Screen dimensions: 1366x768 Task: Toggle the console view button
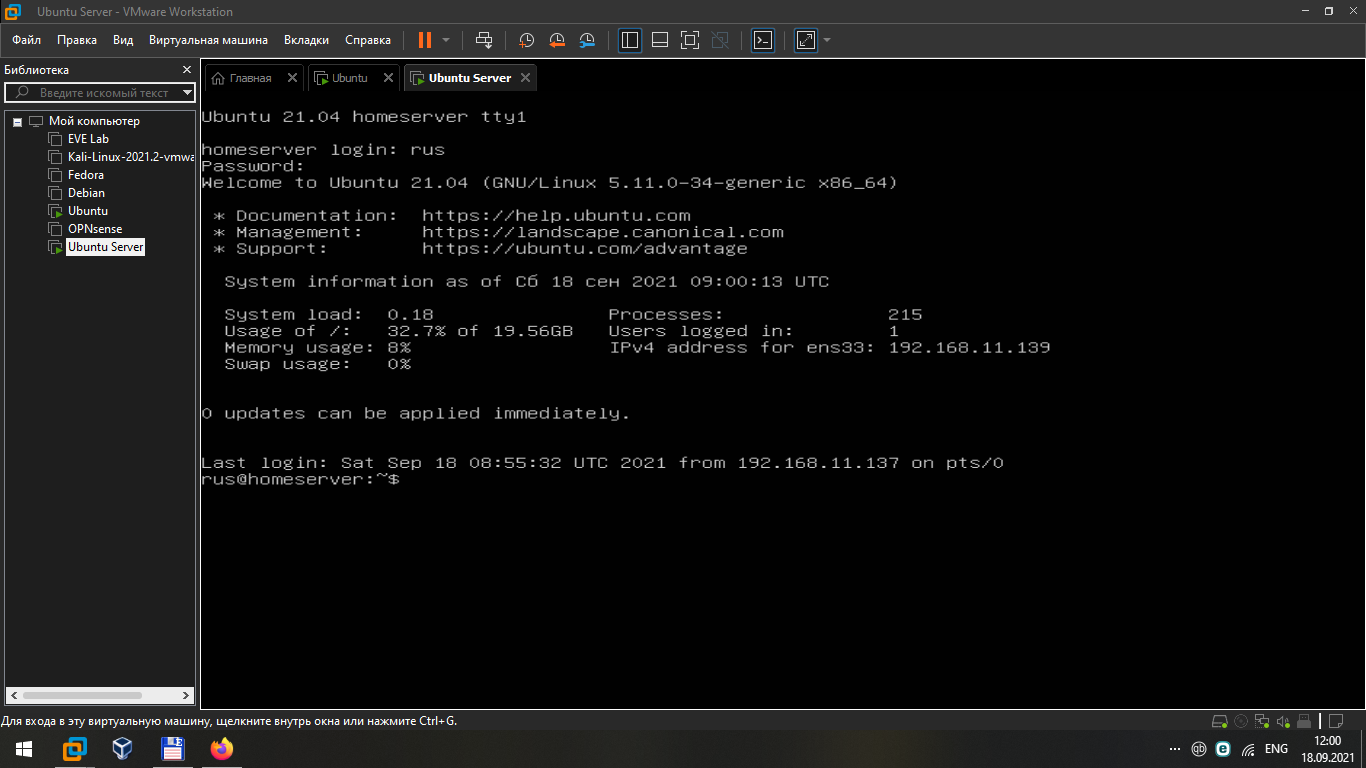tap(763, 40)
